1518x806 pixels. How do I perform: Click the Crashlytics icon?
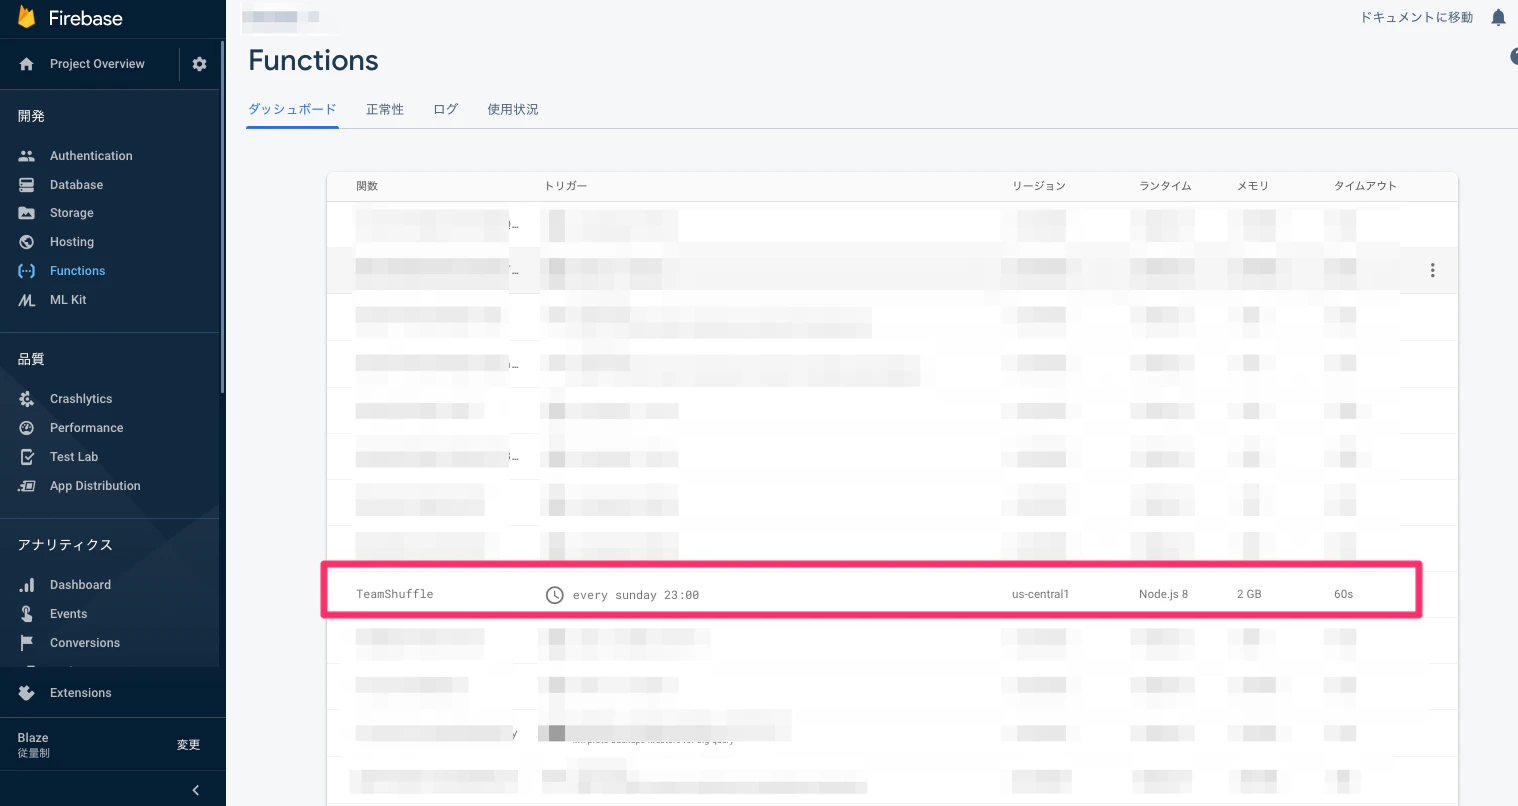point(27,399)
